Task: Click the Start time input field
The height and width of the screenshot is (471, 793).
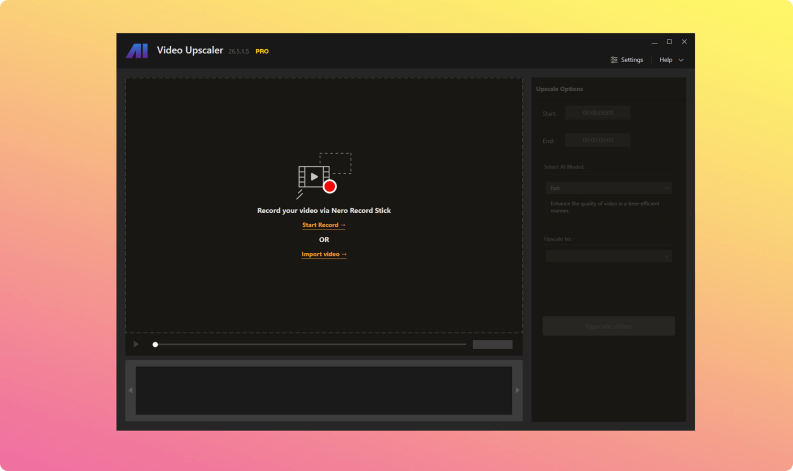Action: tap(597, 113)
